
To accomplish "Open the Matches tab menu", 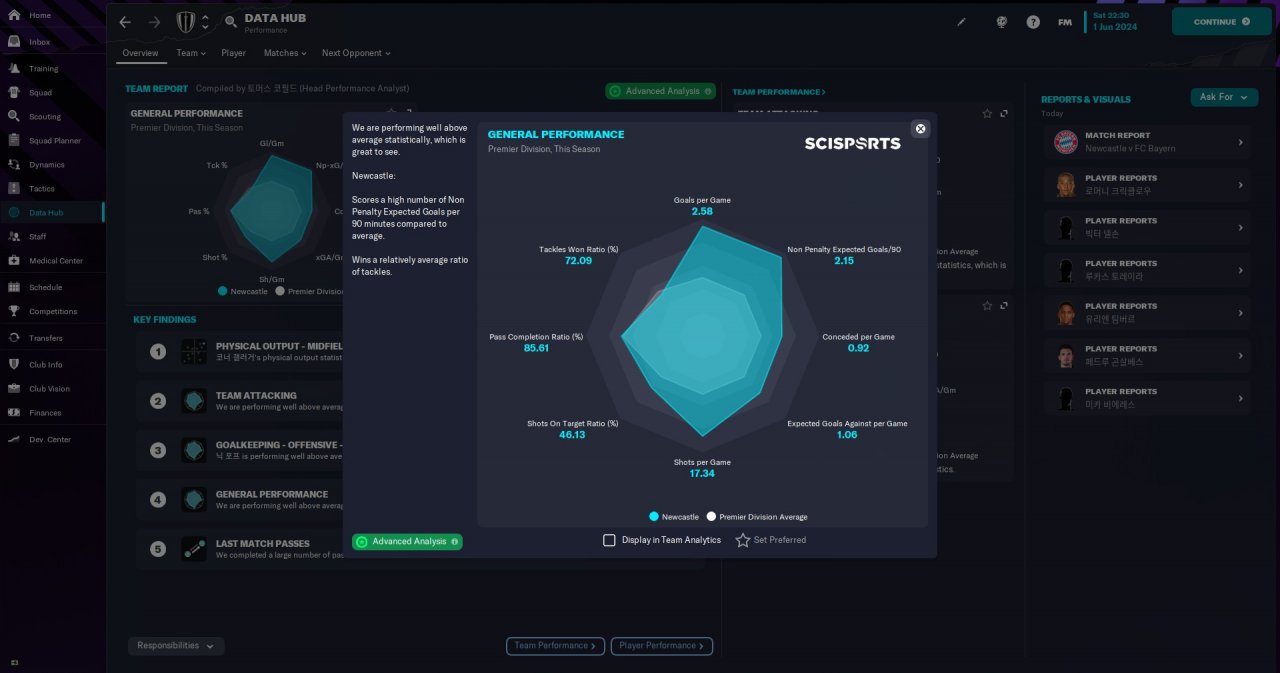I will [285, 53].
